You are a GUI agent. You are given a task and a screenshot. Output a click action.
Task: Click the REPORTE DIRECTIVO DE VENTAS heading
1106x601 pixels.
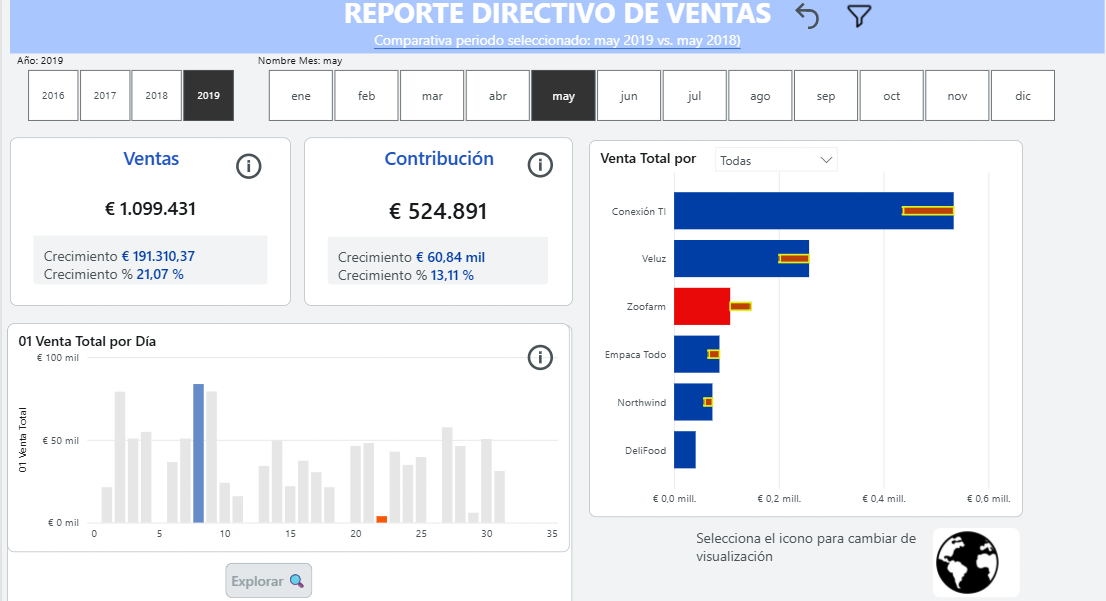coord(557,13)
